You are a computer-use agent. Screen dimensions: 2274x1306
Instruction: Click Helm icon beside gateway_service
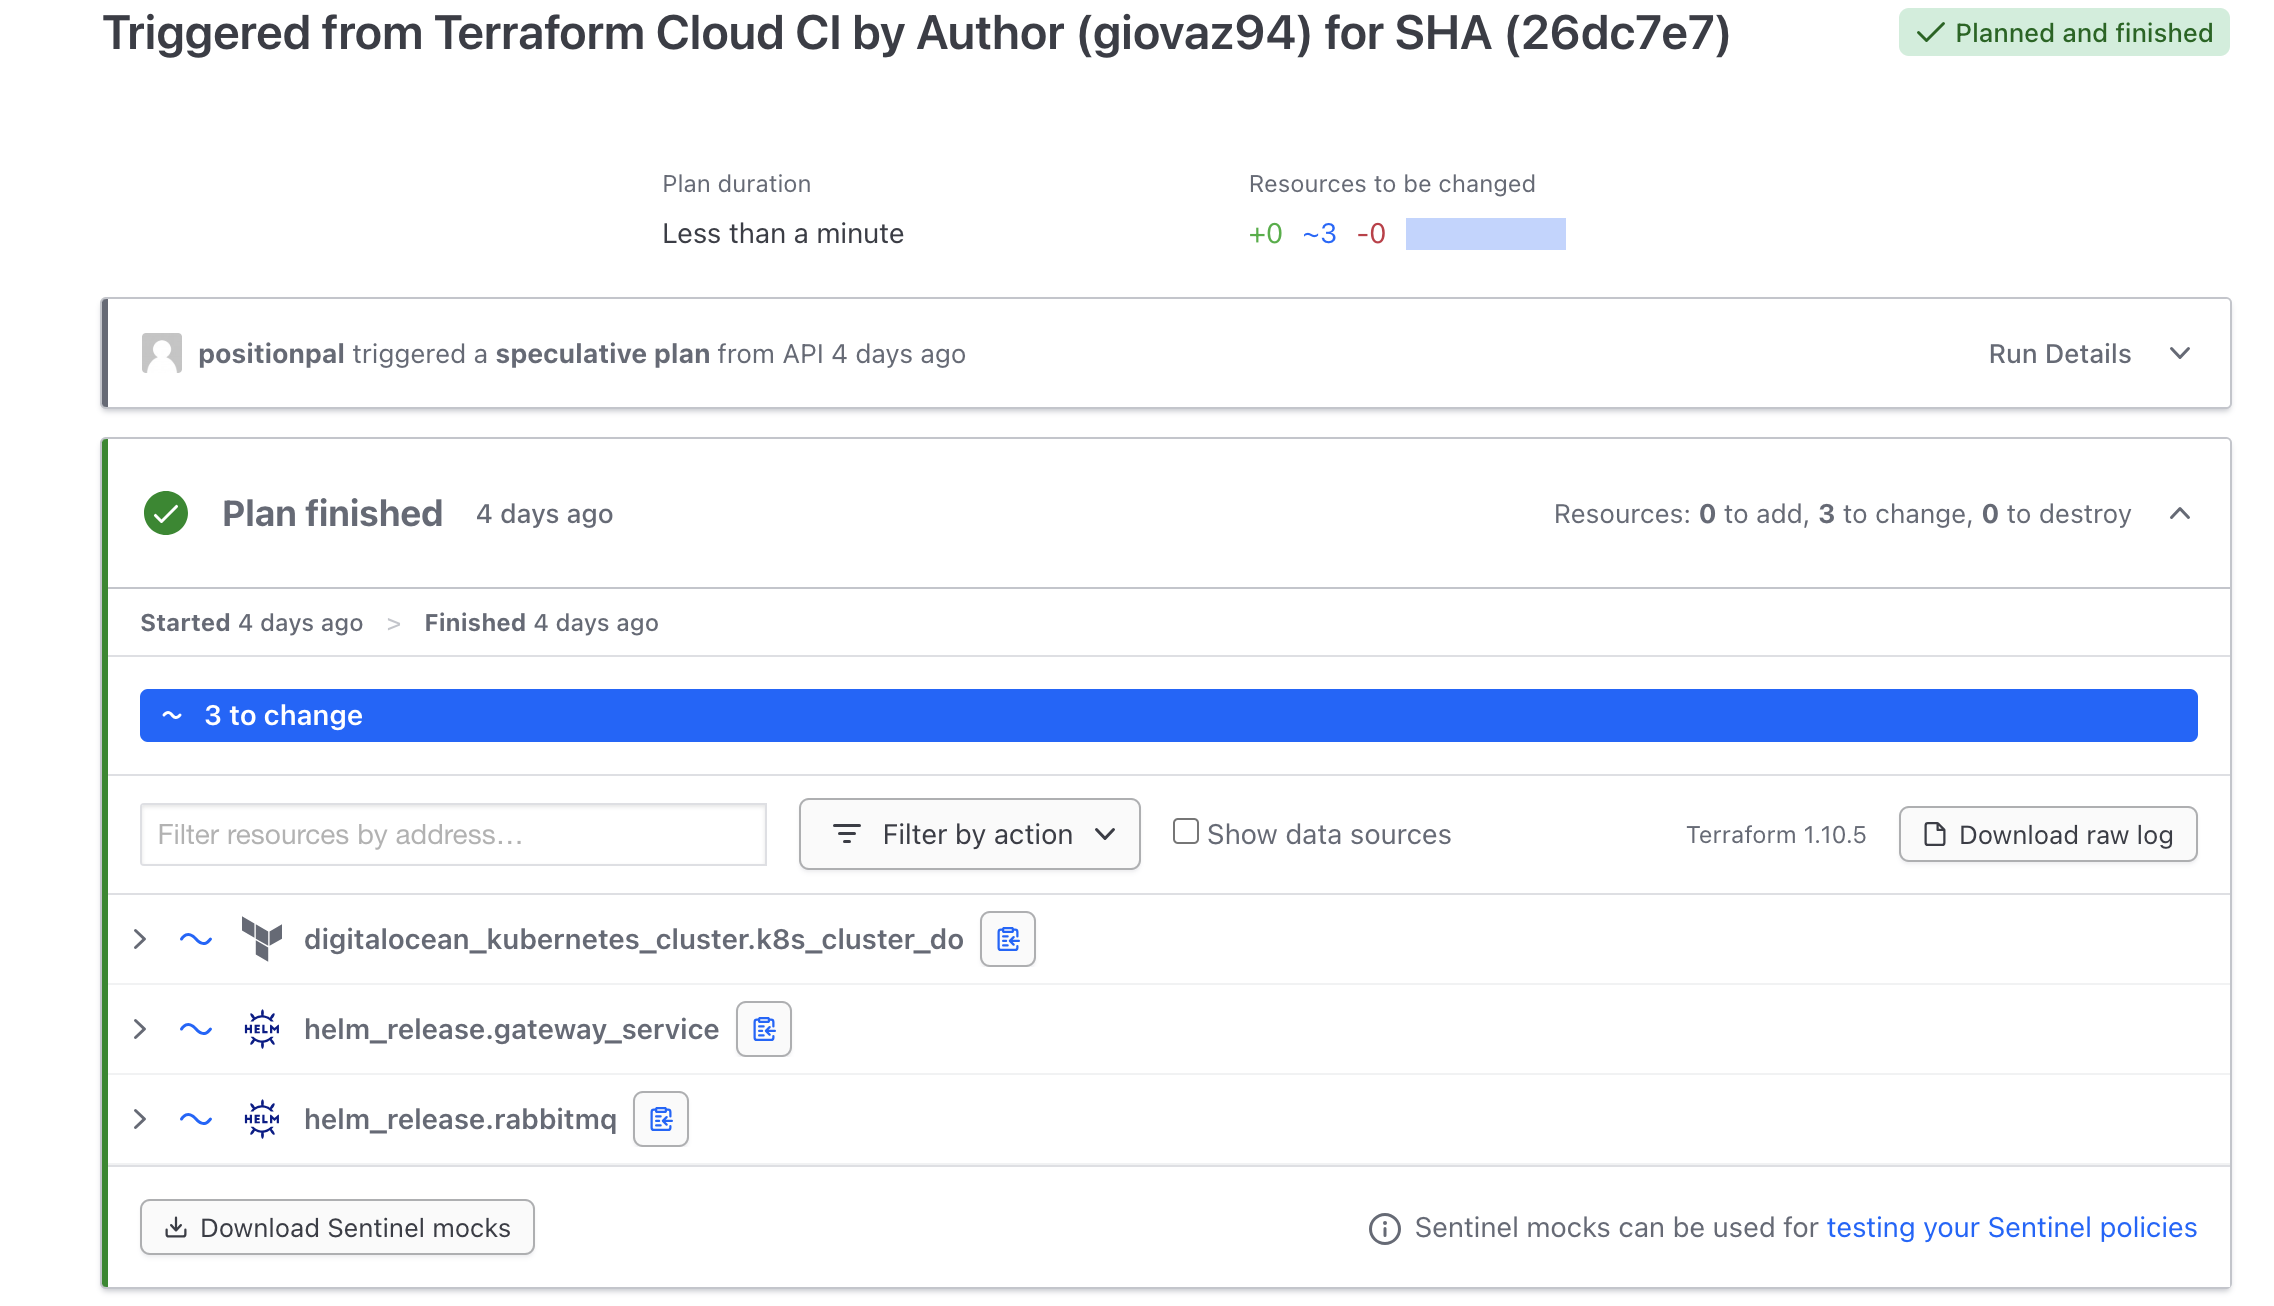(262, 1029)
